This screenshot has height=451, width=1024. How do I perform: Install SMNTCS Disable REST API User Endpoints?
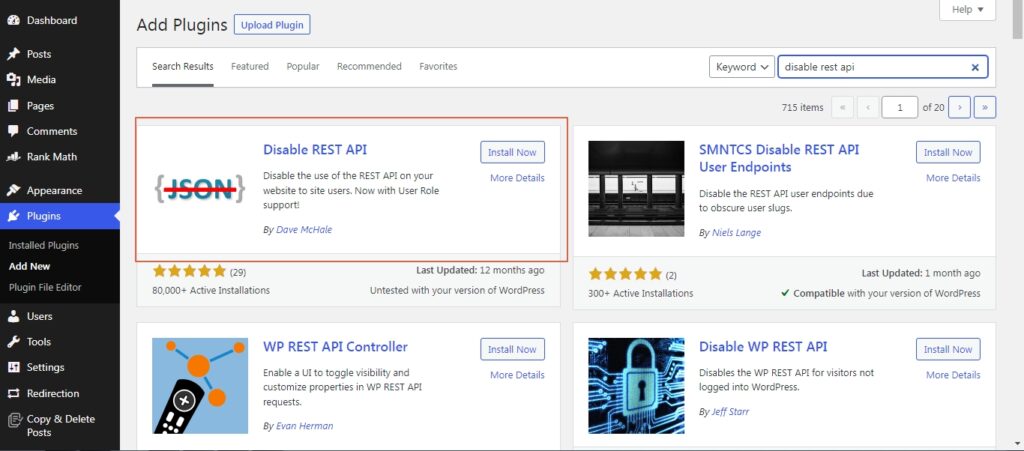coord(948,152)
